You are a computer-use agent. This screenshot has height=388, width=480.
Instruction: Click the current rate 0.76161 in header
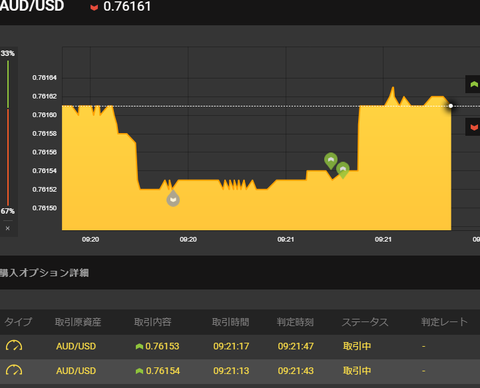coord(127,6)
